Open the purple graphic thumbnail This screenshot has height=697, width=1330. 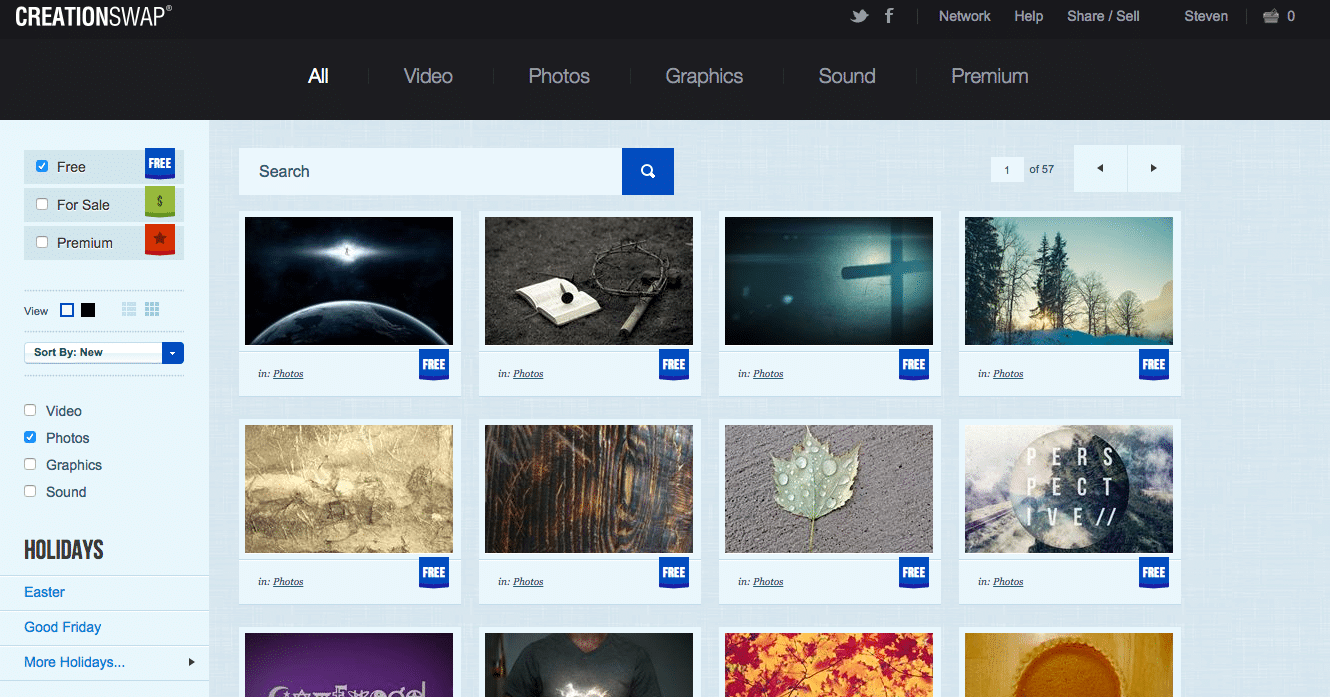tap(349, 665)
